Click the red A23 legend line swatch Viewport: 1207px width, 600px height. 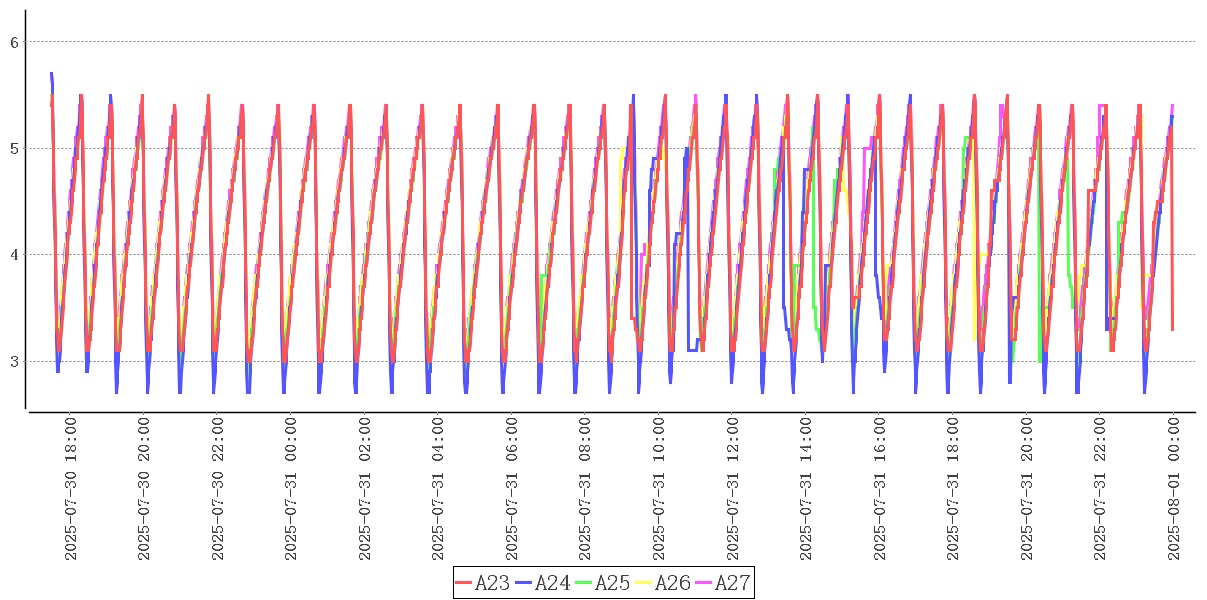click(464, 583)
